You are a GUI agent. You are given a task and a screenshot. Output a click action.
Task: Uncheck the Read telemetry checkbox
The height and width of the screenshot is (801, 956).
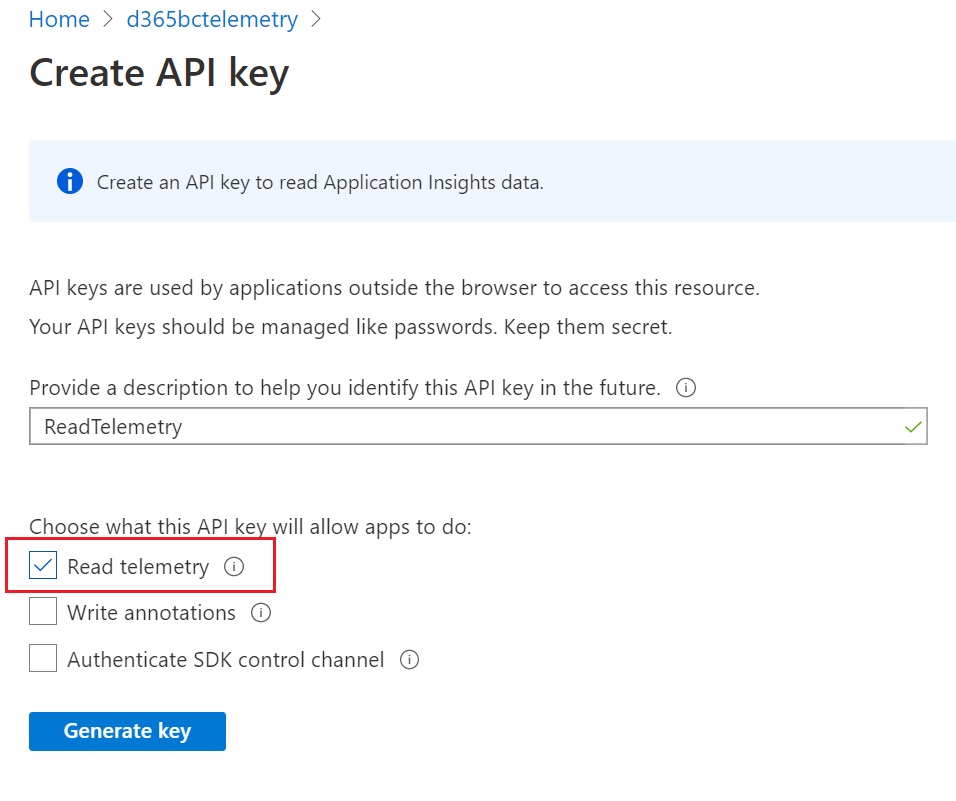pos(42,566)
